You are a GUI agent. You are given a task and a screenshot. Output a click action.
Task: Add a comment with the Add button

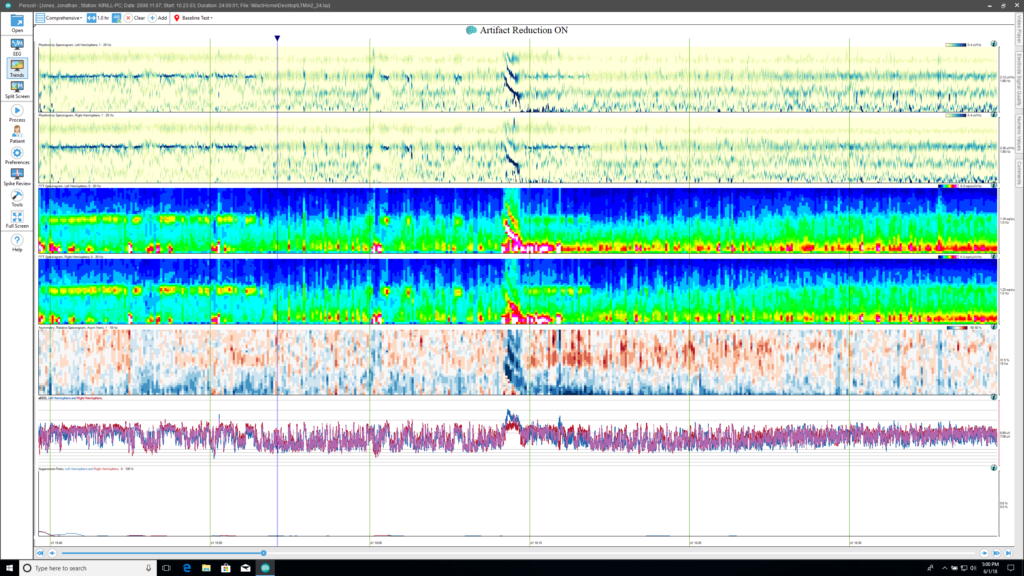pyautogui.click(x=158, y=18)
